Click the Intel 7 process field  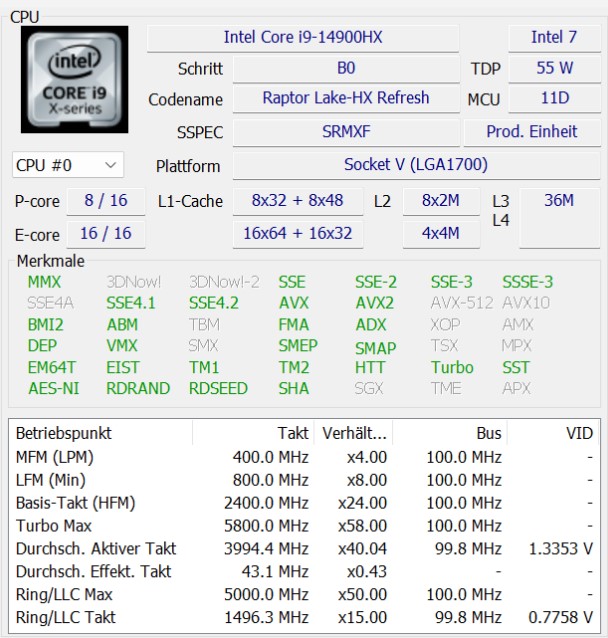click(x=554, y=37)
